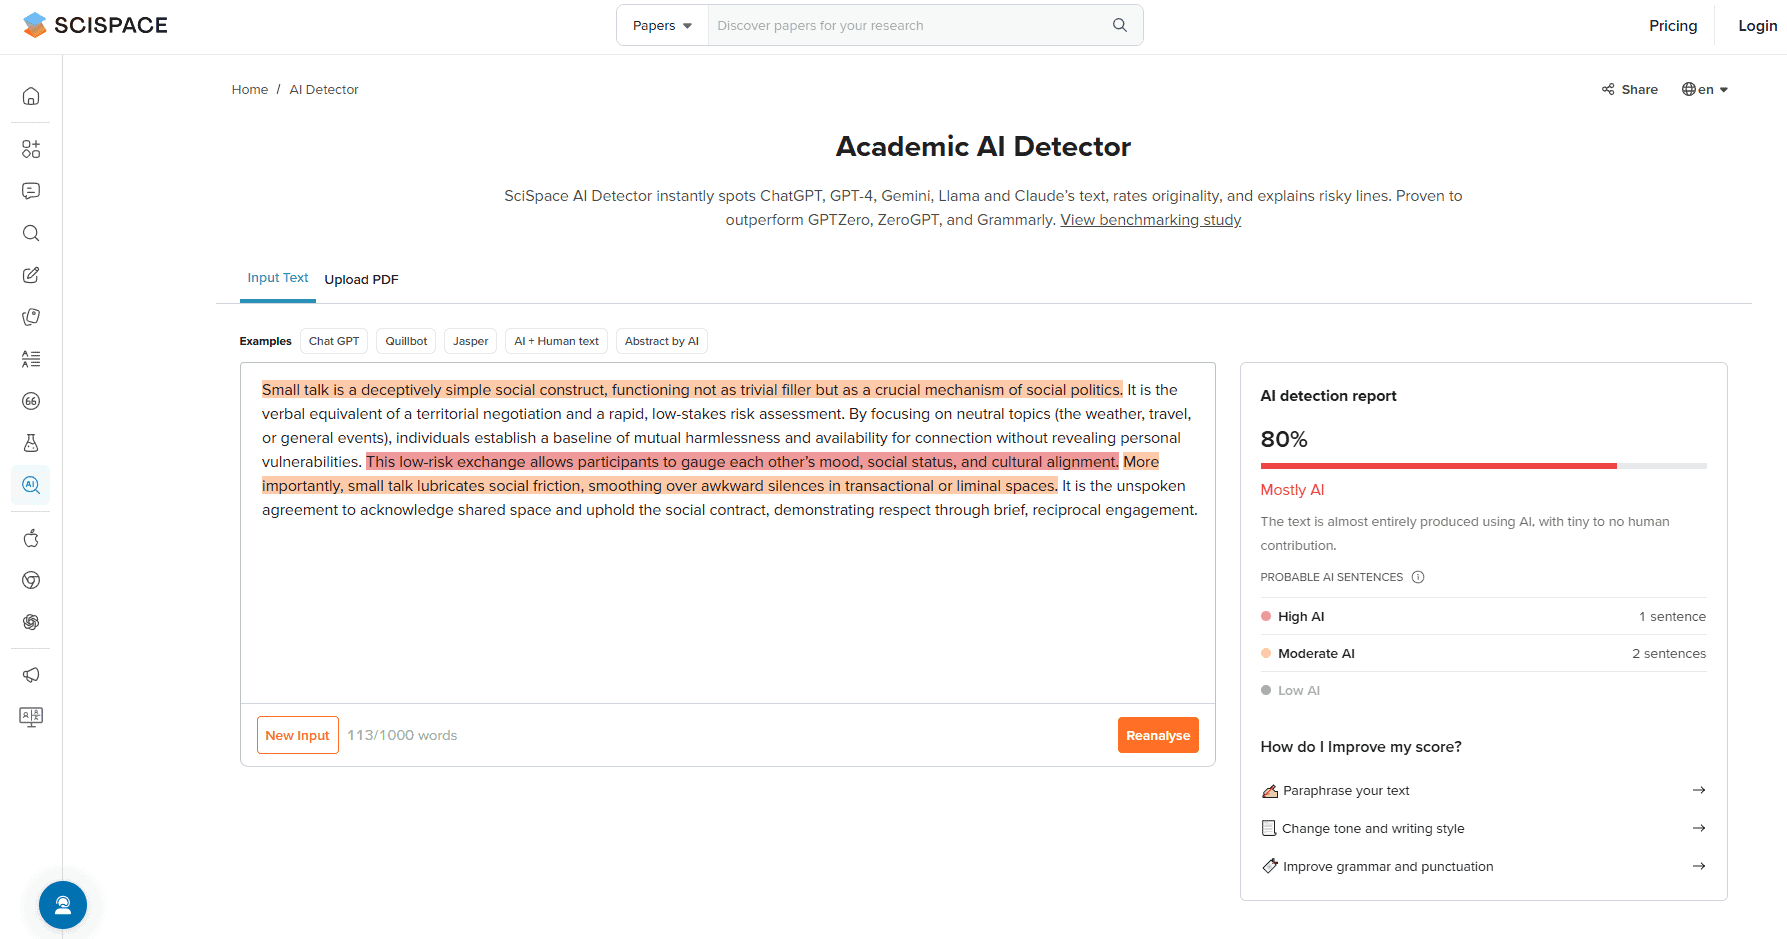Click the Chrome extension sidebar icon

click(31, 580)
